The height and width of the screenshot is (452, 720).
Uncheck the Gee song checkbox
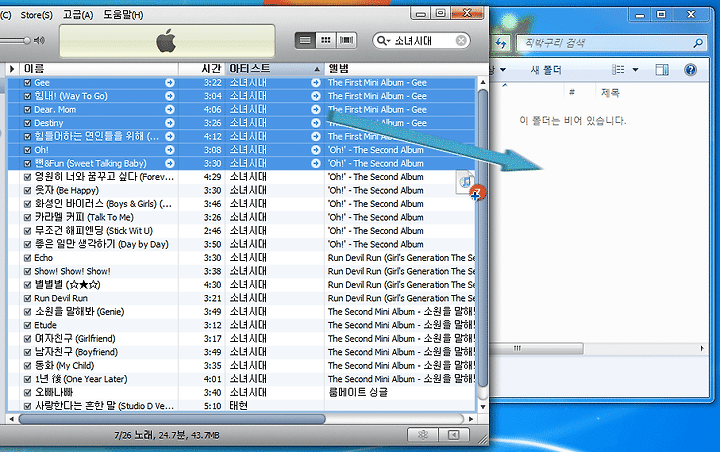(28, 83)
